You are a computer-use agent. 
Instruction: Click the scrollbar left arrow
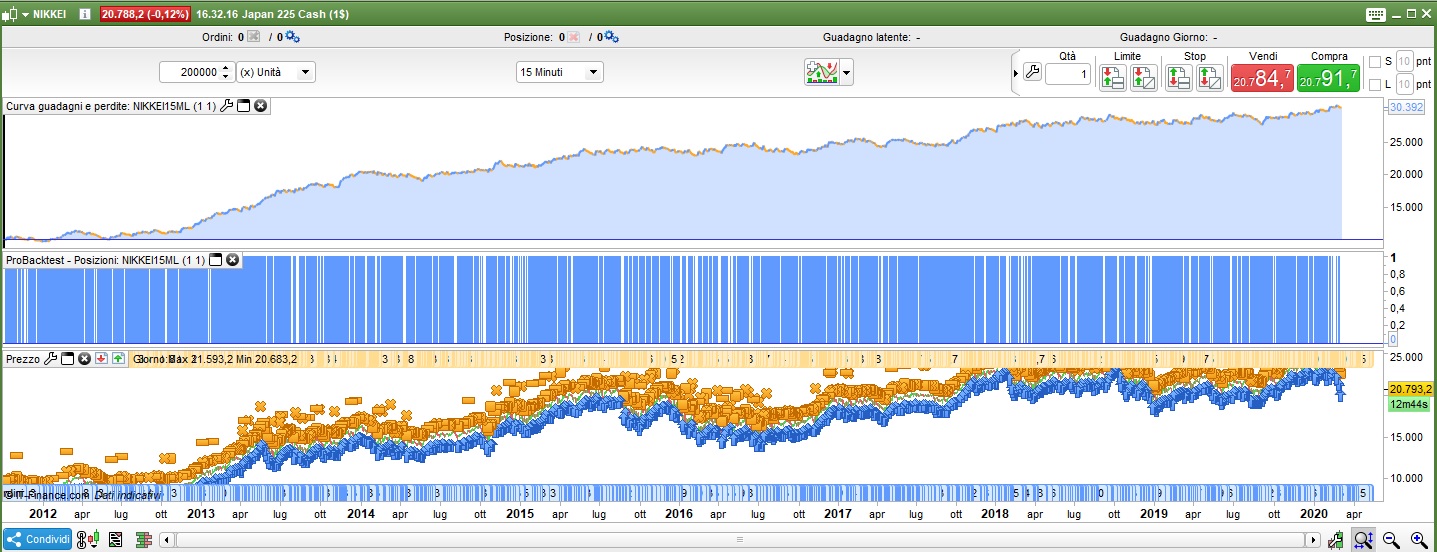coord(166,540)
